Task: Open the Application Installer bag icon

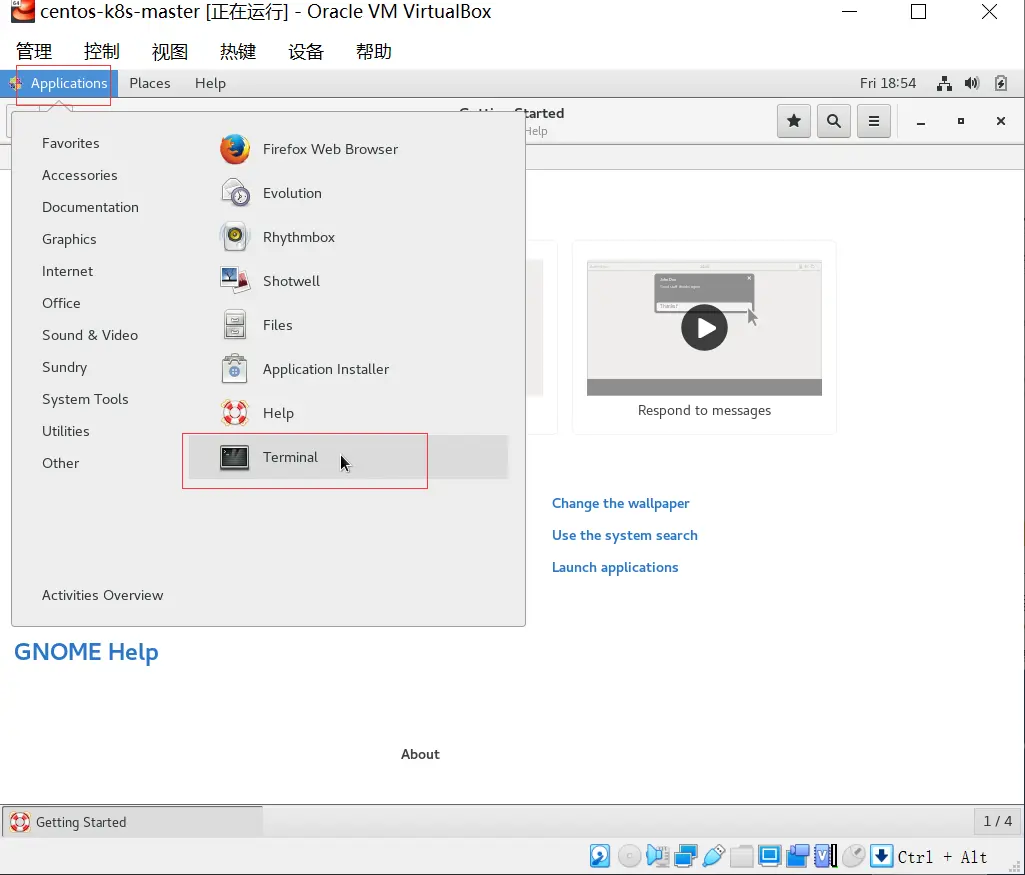Action: [x=235, y=369]
